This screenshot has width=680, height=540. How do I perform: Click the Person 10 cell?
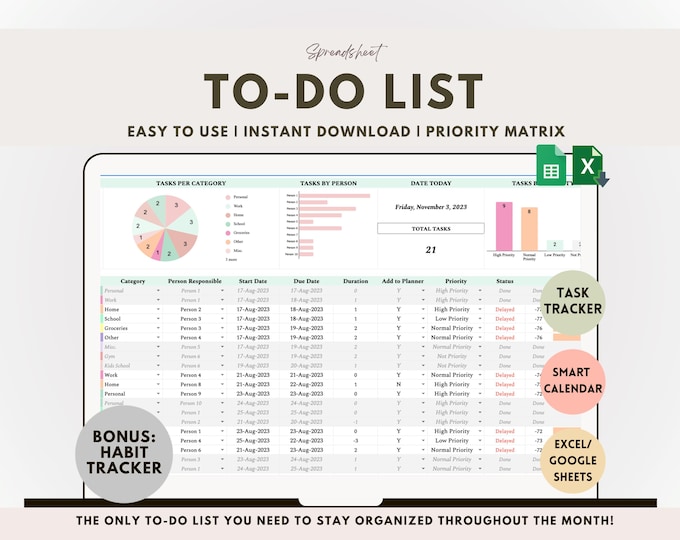[191, 403]
